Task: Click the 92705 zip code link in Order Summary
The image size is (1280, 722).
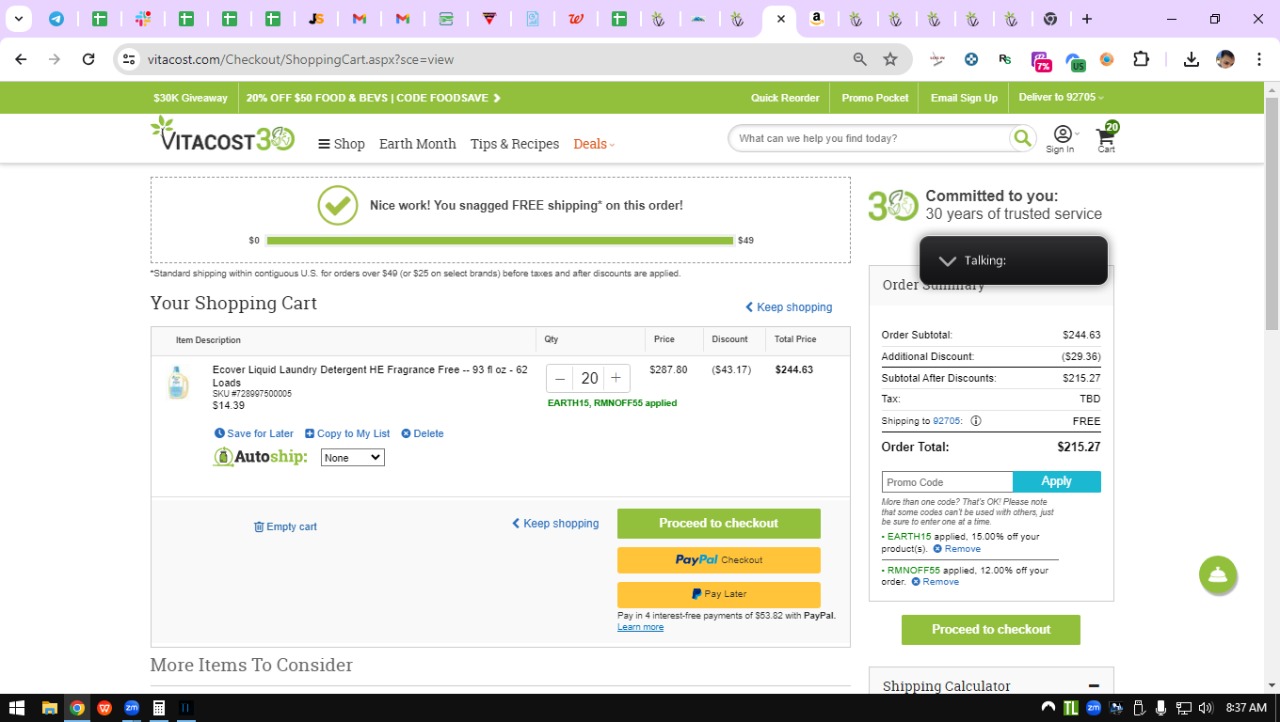Action: pos(946,421)
